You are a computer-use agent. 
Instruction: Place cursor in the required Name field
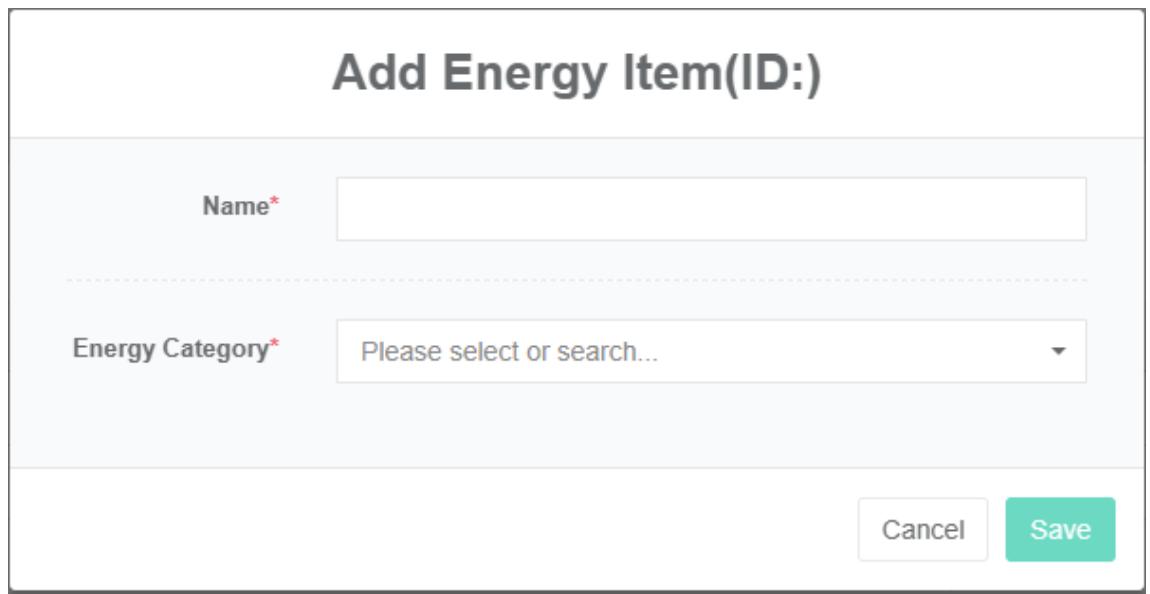[x=710, y=209]
